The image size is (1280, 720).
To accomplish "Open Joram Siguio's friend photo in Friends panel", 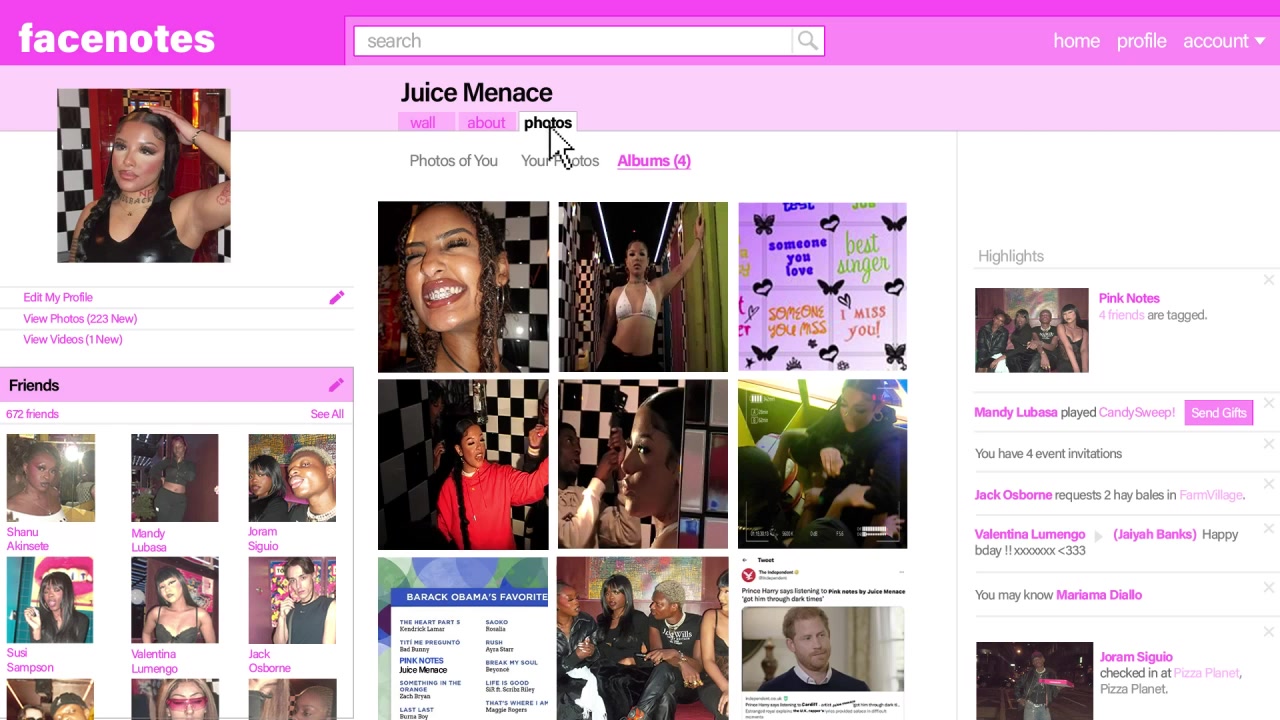I will pos(292,478).
